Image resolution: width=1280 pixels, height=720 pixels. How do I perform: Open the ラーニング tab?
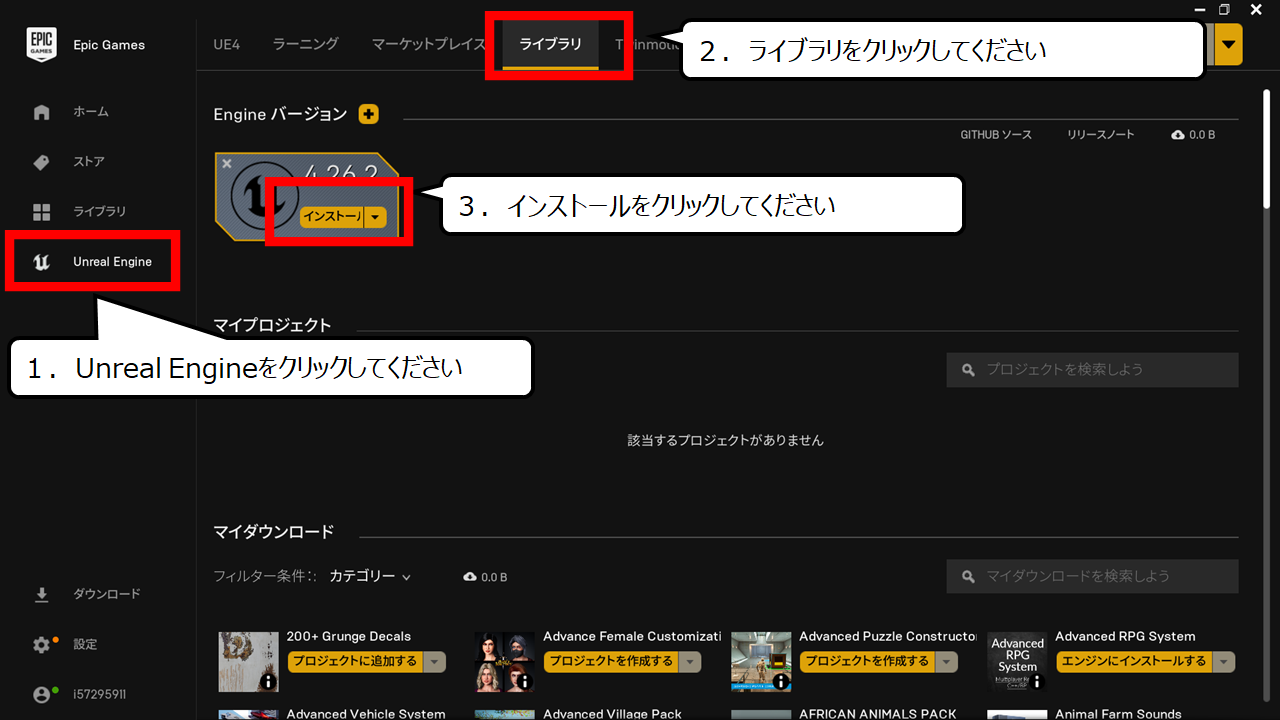pos(306,44)
